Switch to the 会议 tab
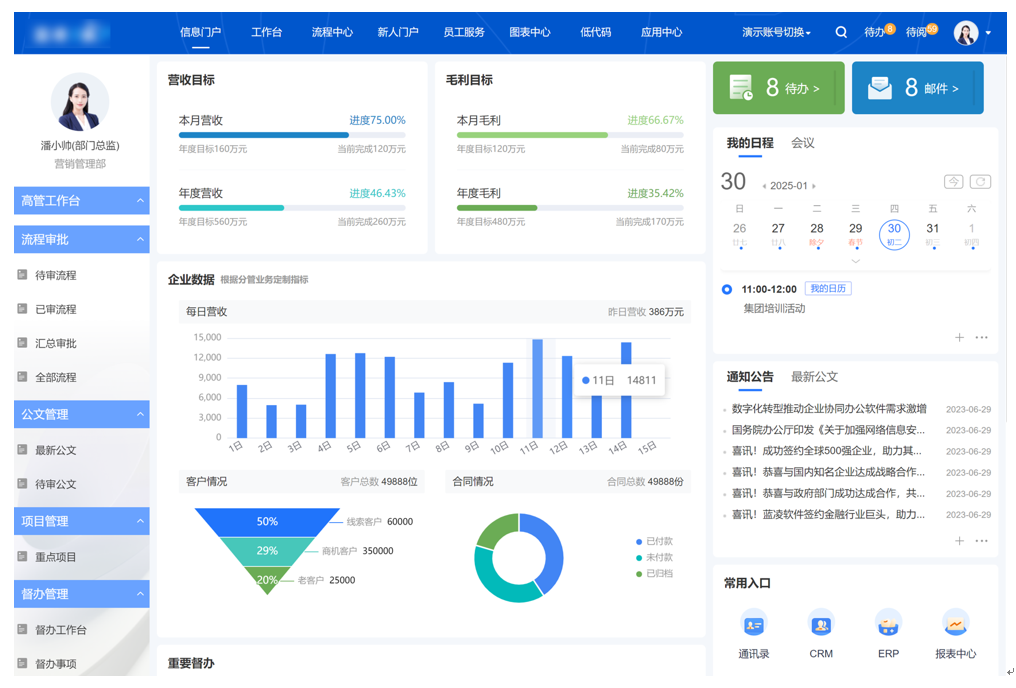The image size is (1016, 688). [803, 143]
